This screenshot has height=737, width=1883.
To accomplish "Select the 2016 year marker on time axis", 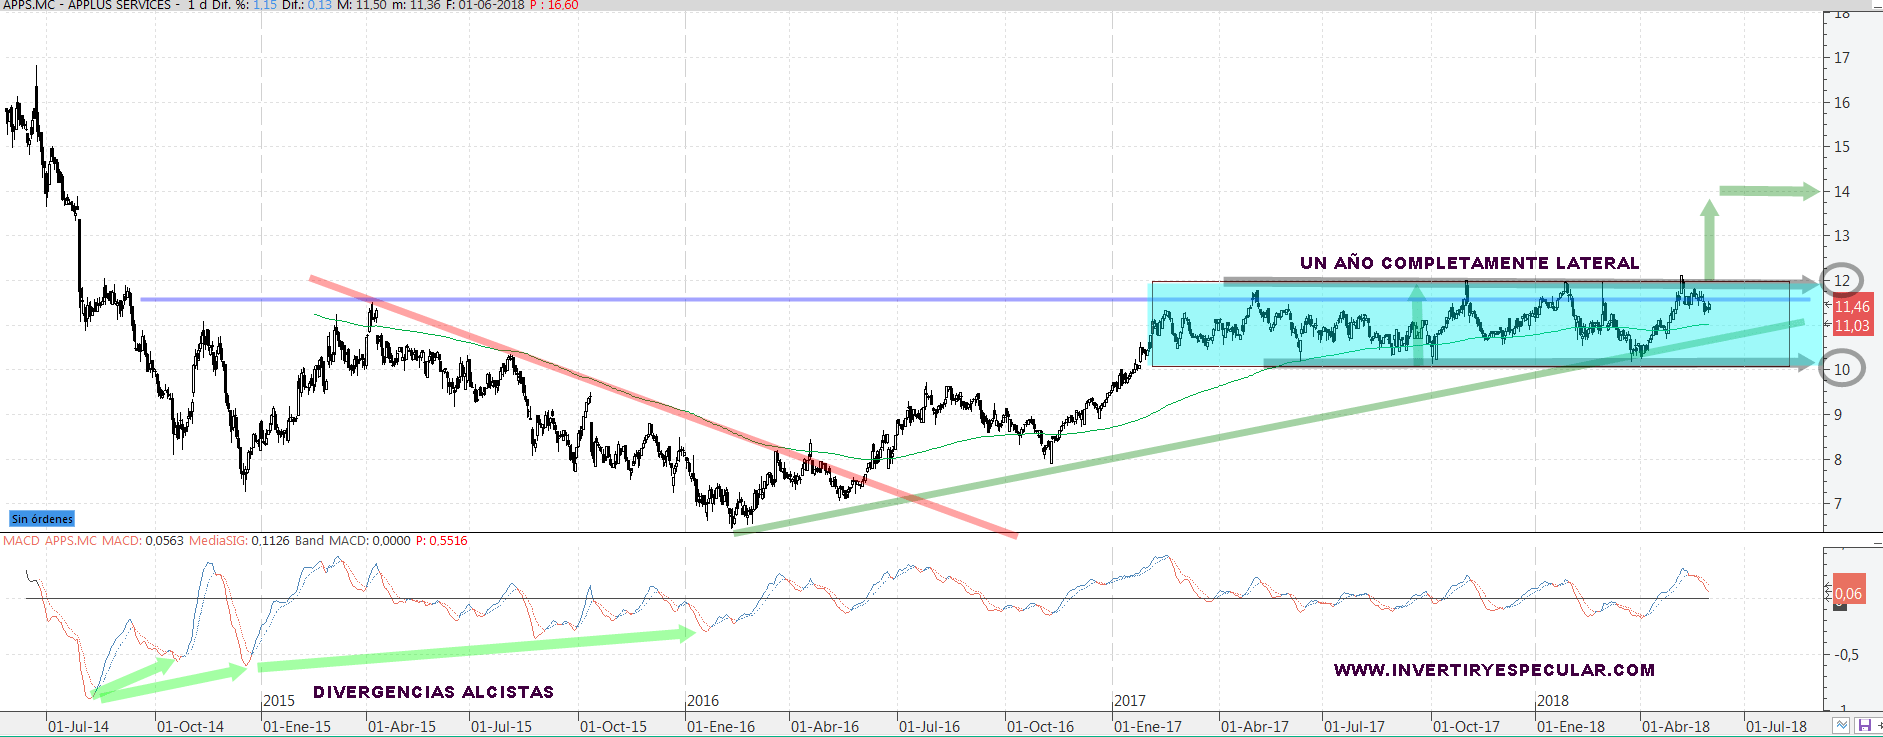I will (x=703, y=701).
